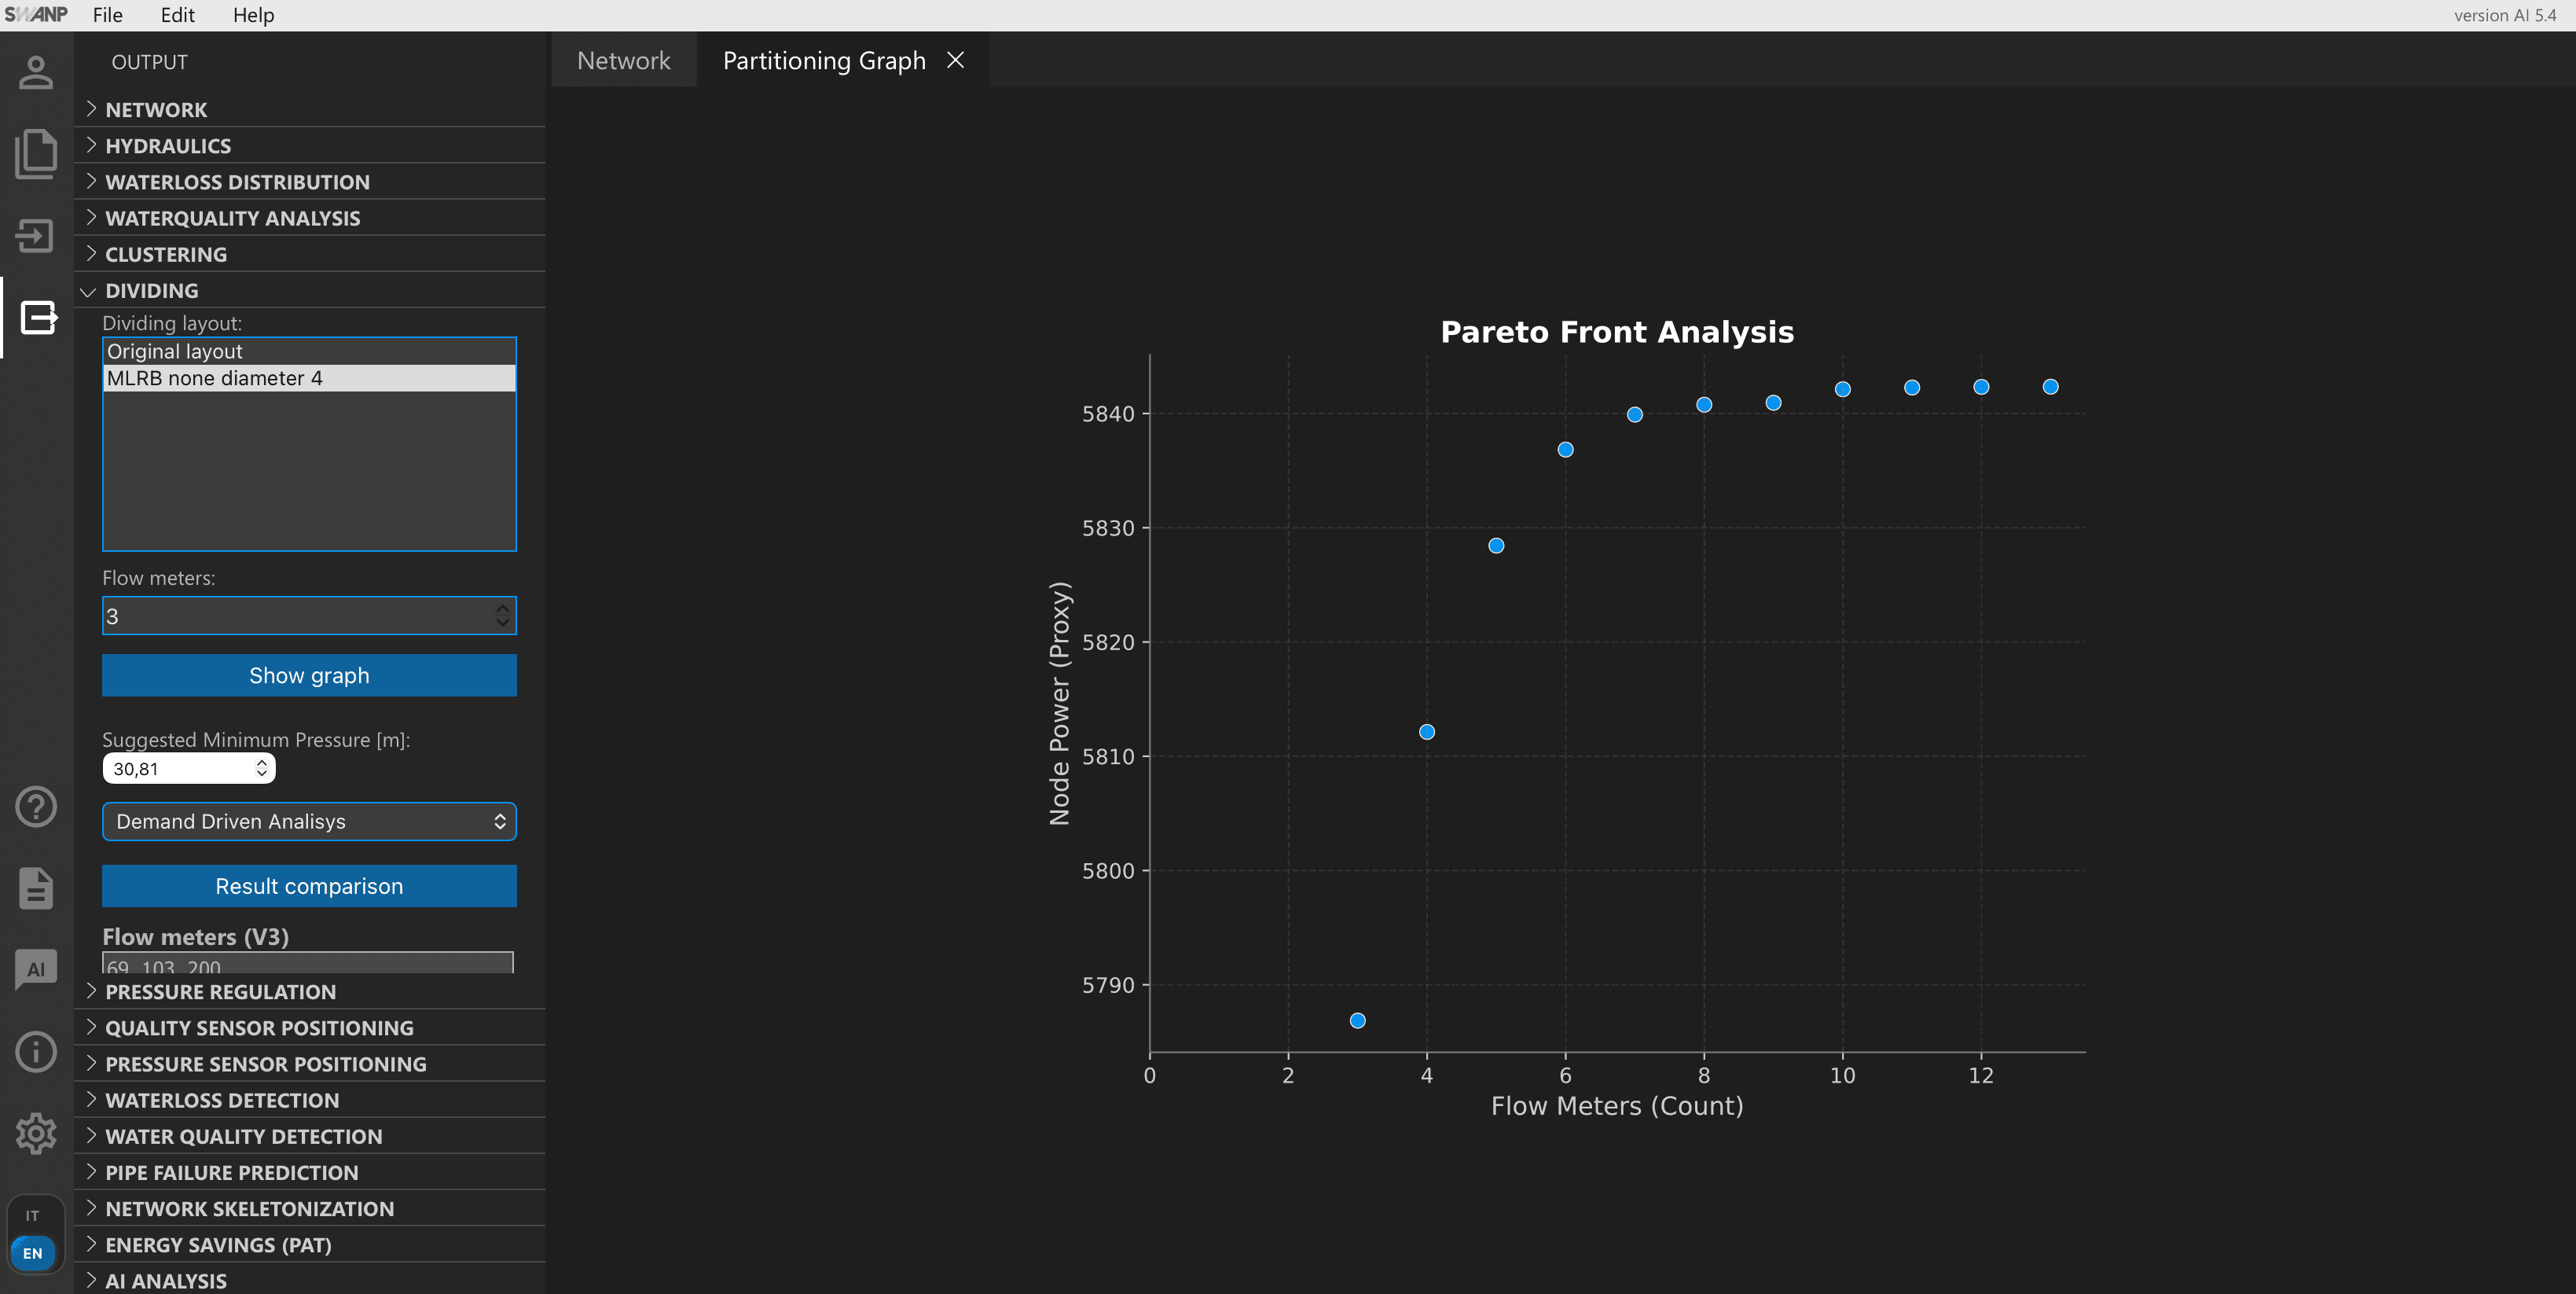The width and height of the screenshot is (2576, 1294).
Task: Open the Demand Driven Analisys dropdown
Action: [x=309, y=821]
